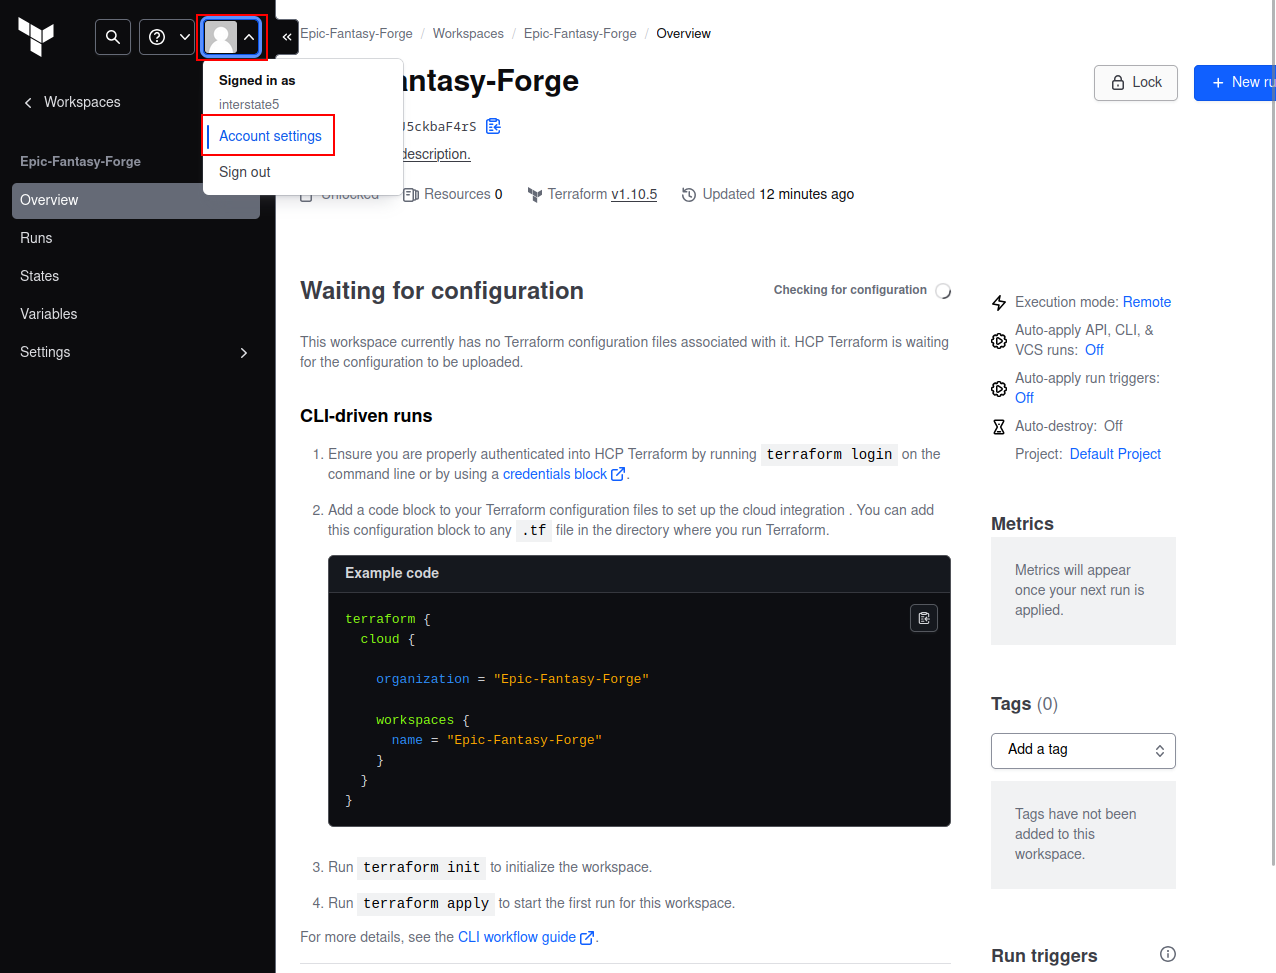Open the CLI workflow guide link
Screen dimensions: 1276x973
click(x=526, y=937)
